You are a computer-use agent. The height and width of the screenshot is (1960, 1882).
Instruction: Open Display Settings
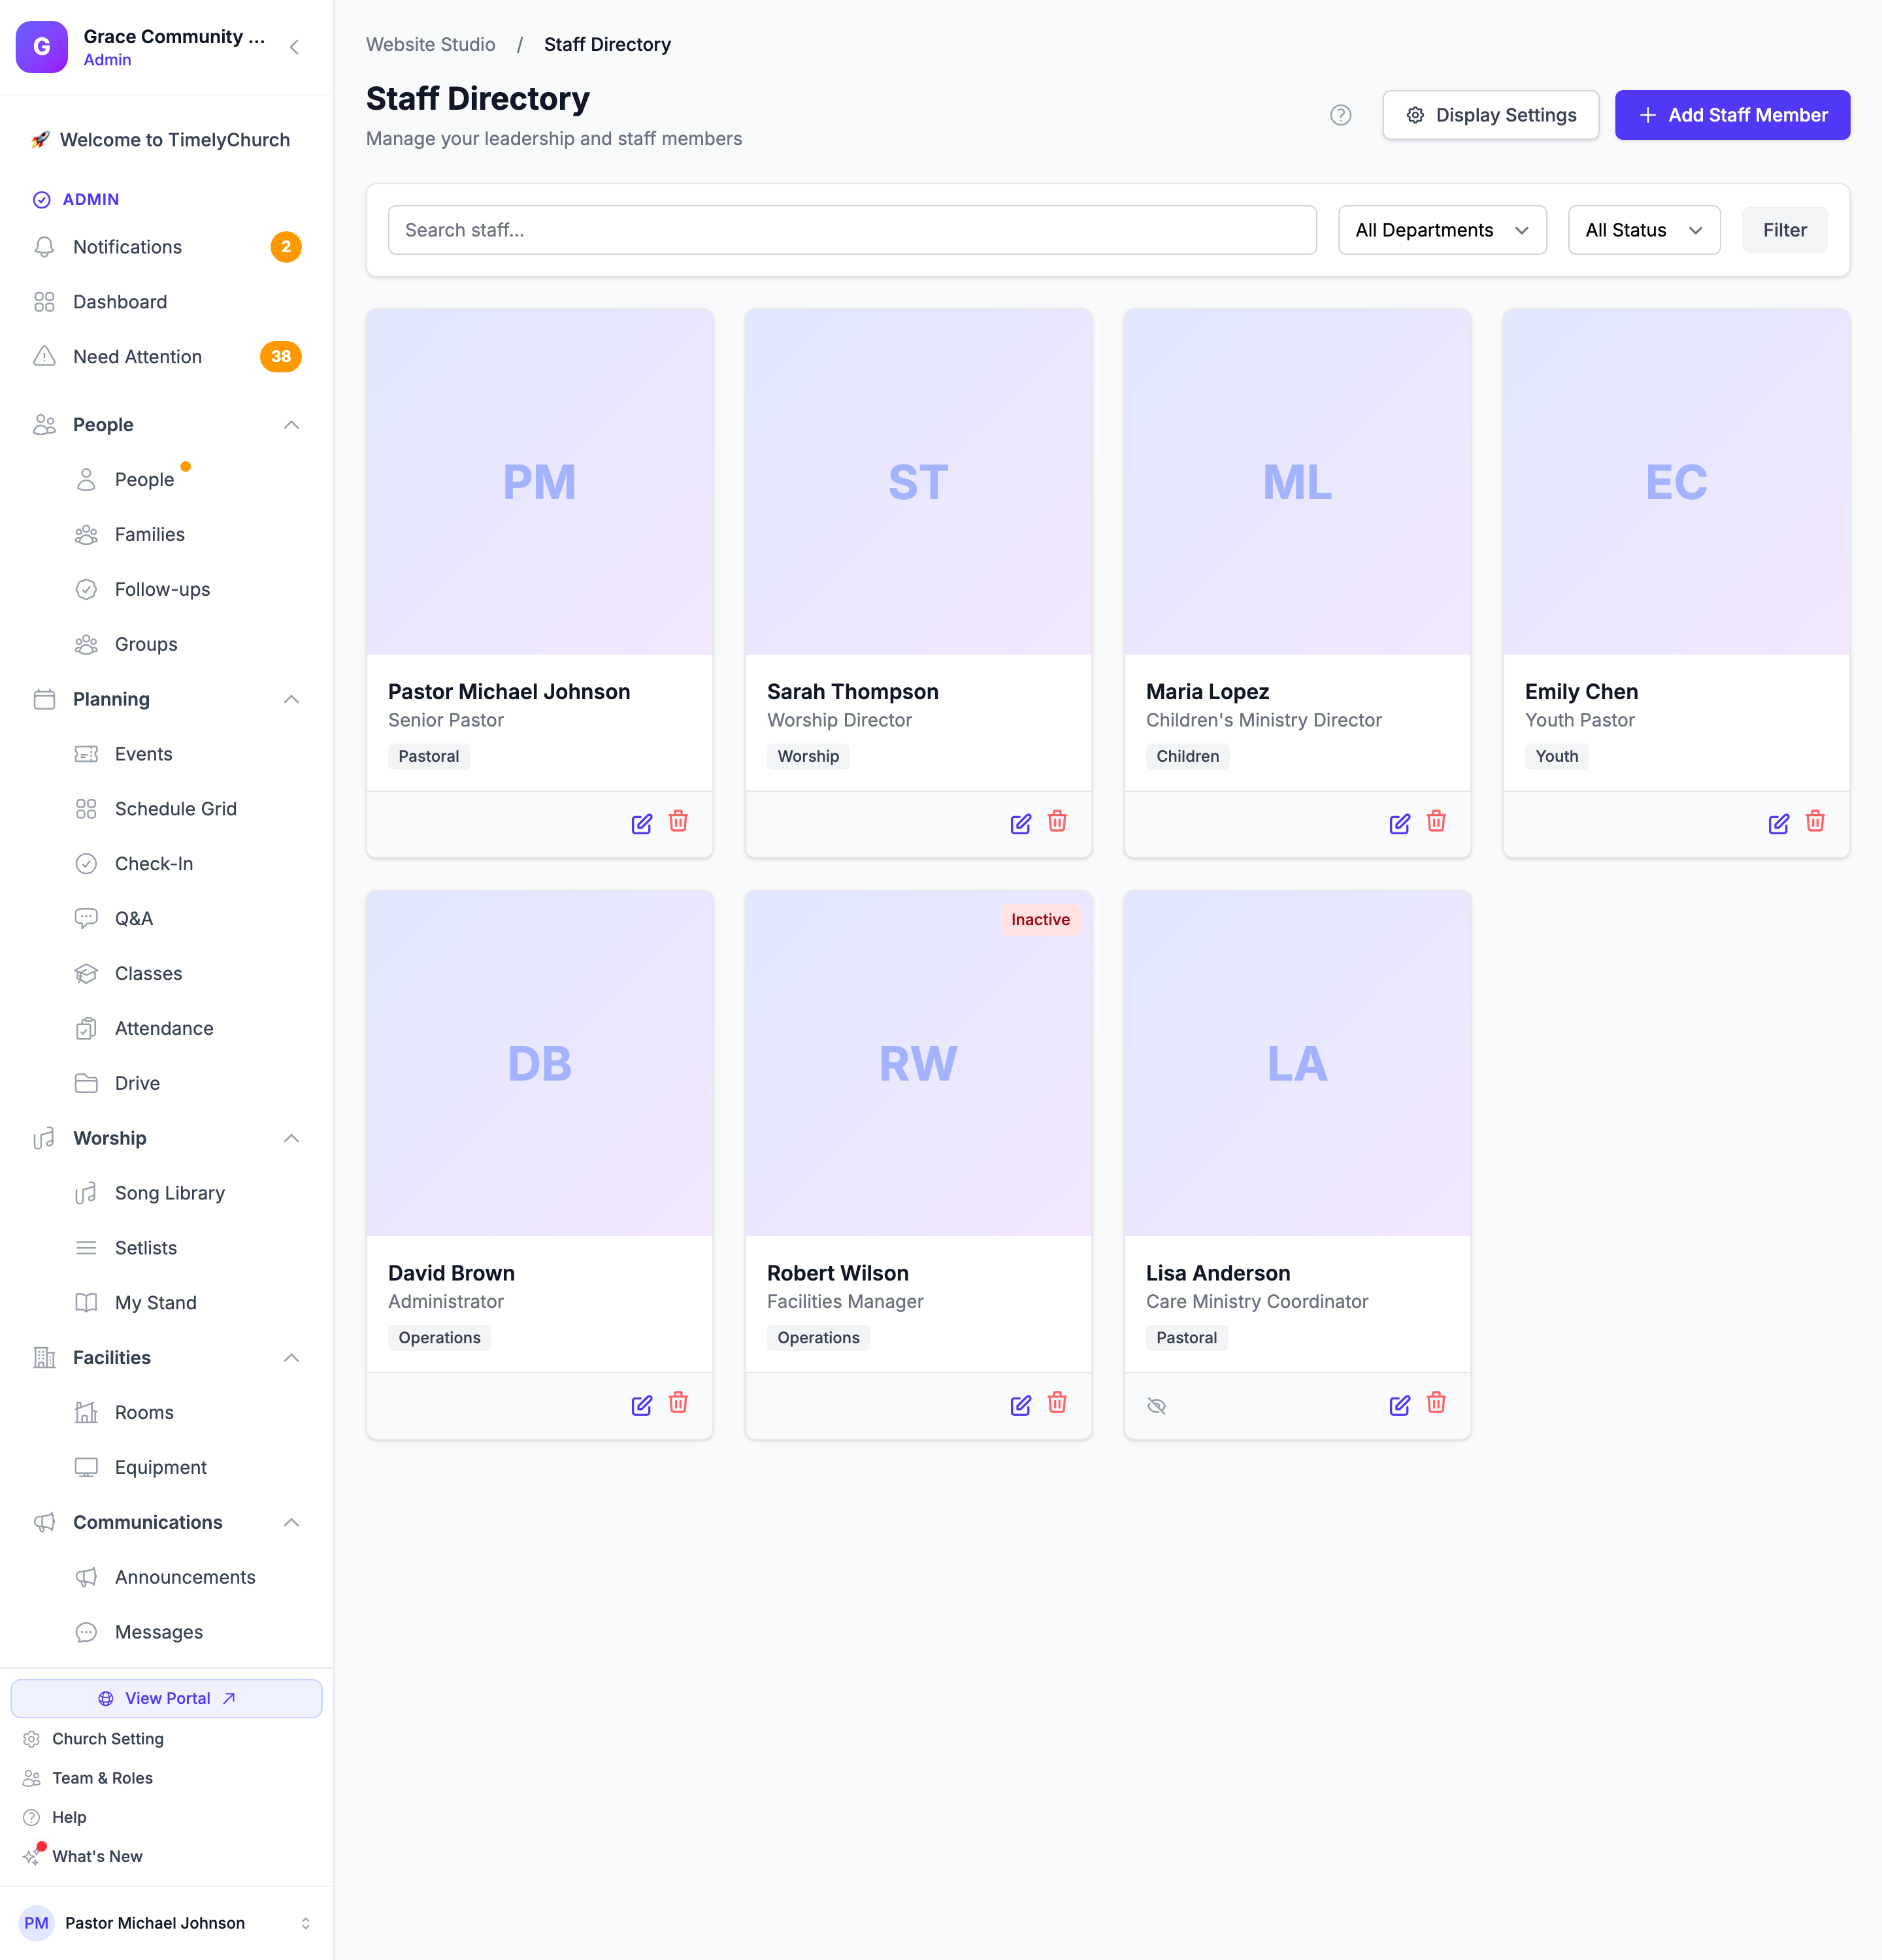click(x=1490, y=115)
